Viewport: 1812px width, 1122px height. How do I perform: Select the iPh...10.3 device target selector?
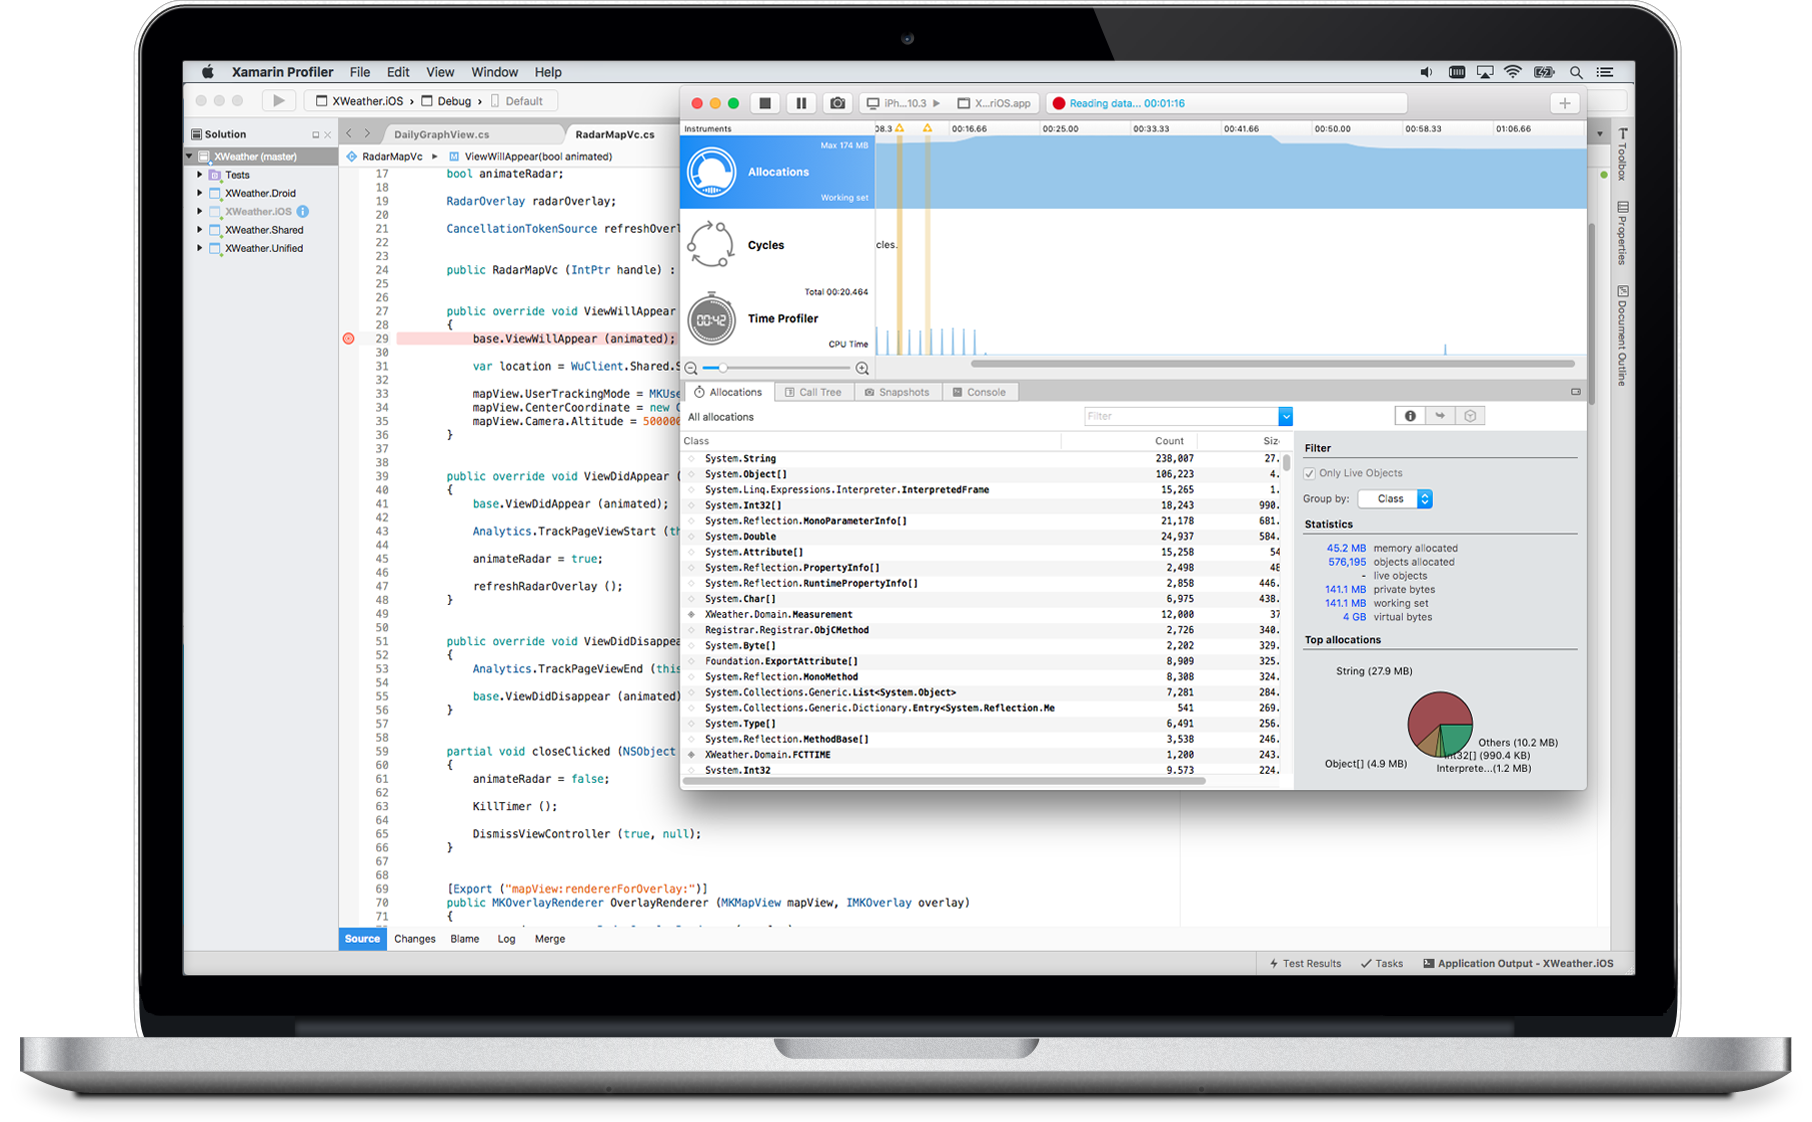904,103
